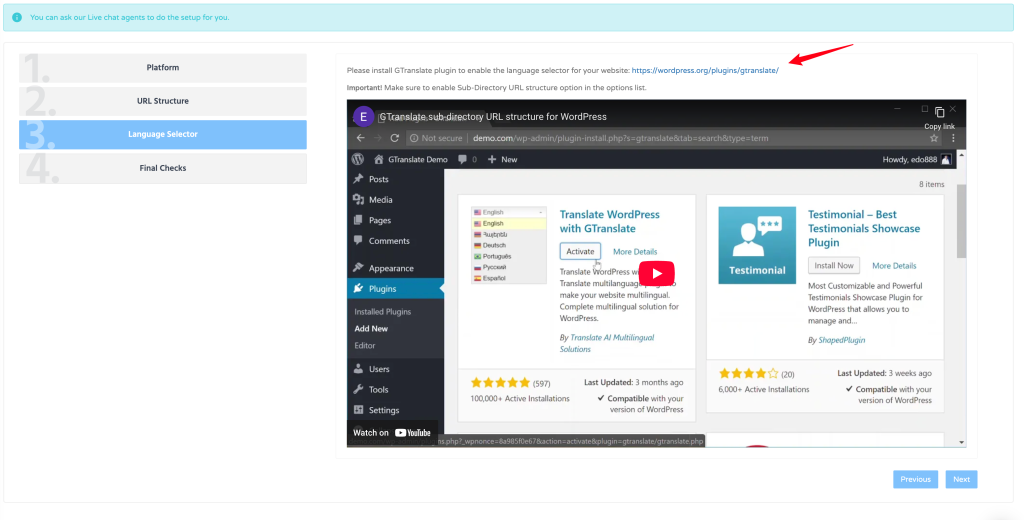Click the Next button

click(x=961, y=479)
